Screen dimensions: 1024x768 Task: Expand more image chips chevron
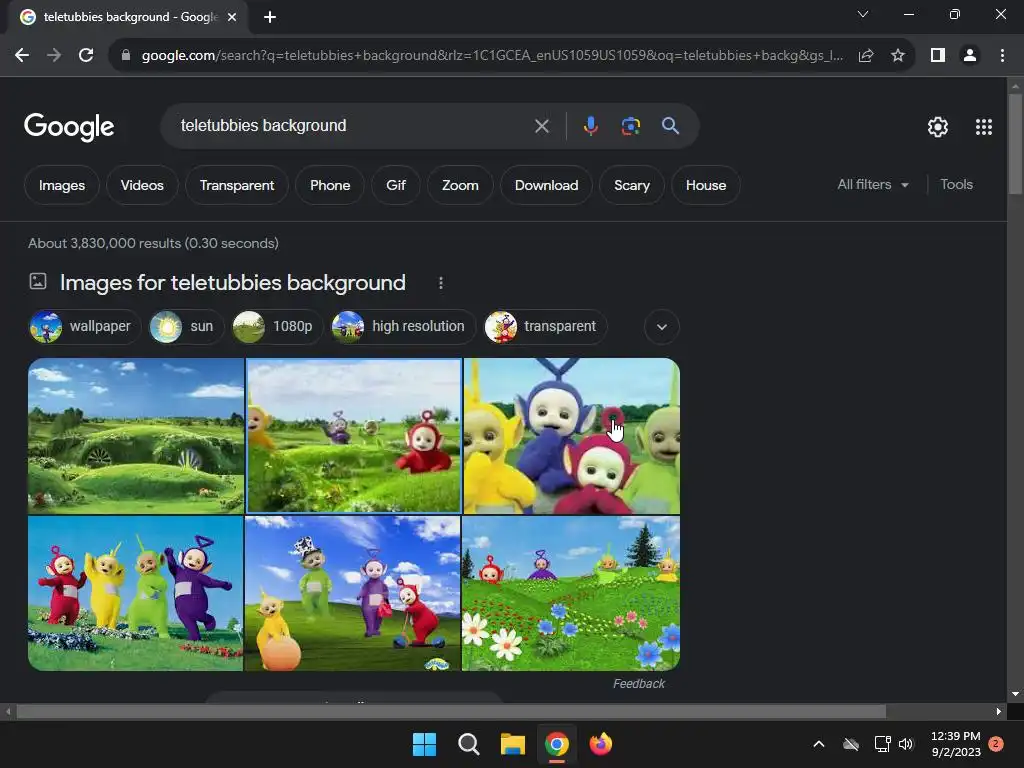click(x=662, y=327)
